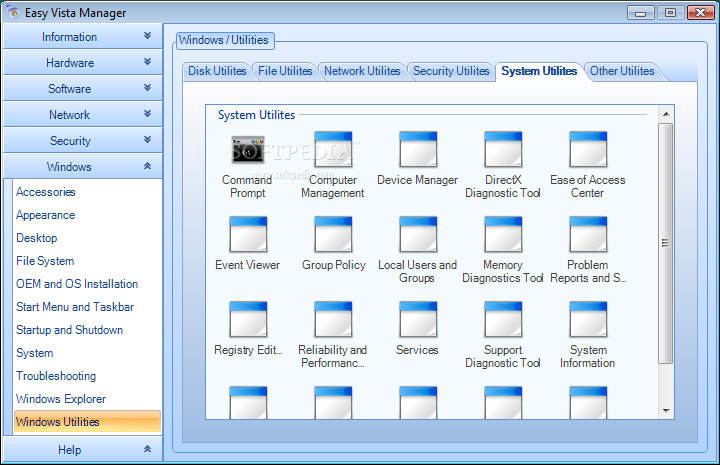Screen dimensions: 720x465
Task: Open Start Menu and Taskbar link
Action: coord(75,307)
